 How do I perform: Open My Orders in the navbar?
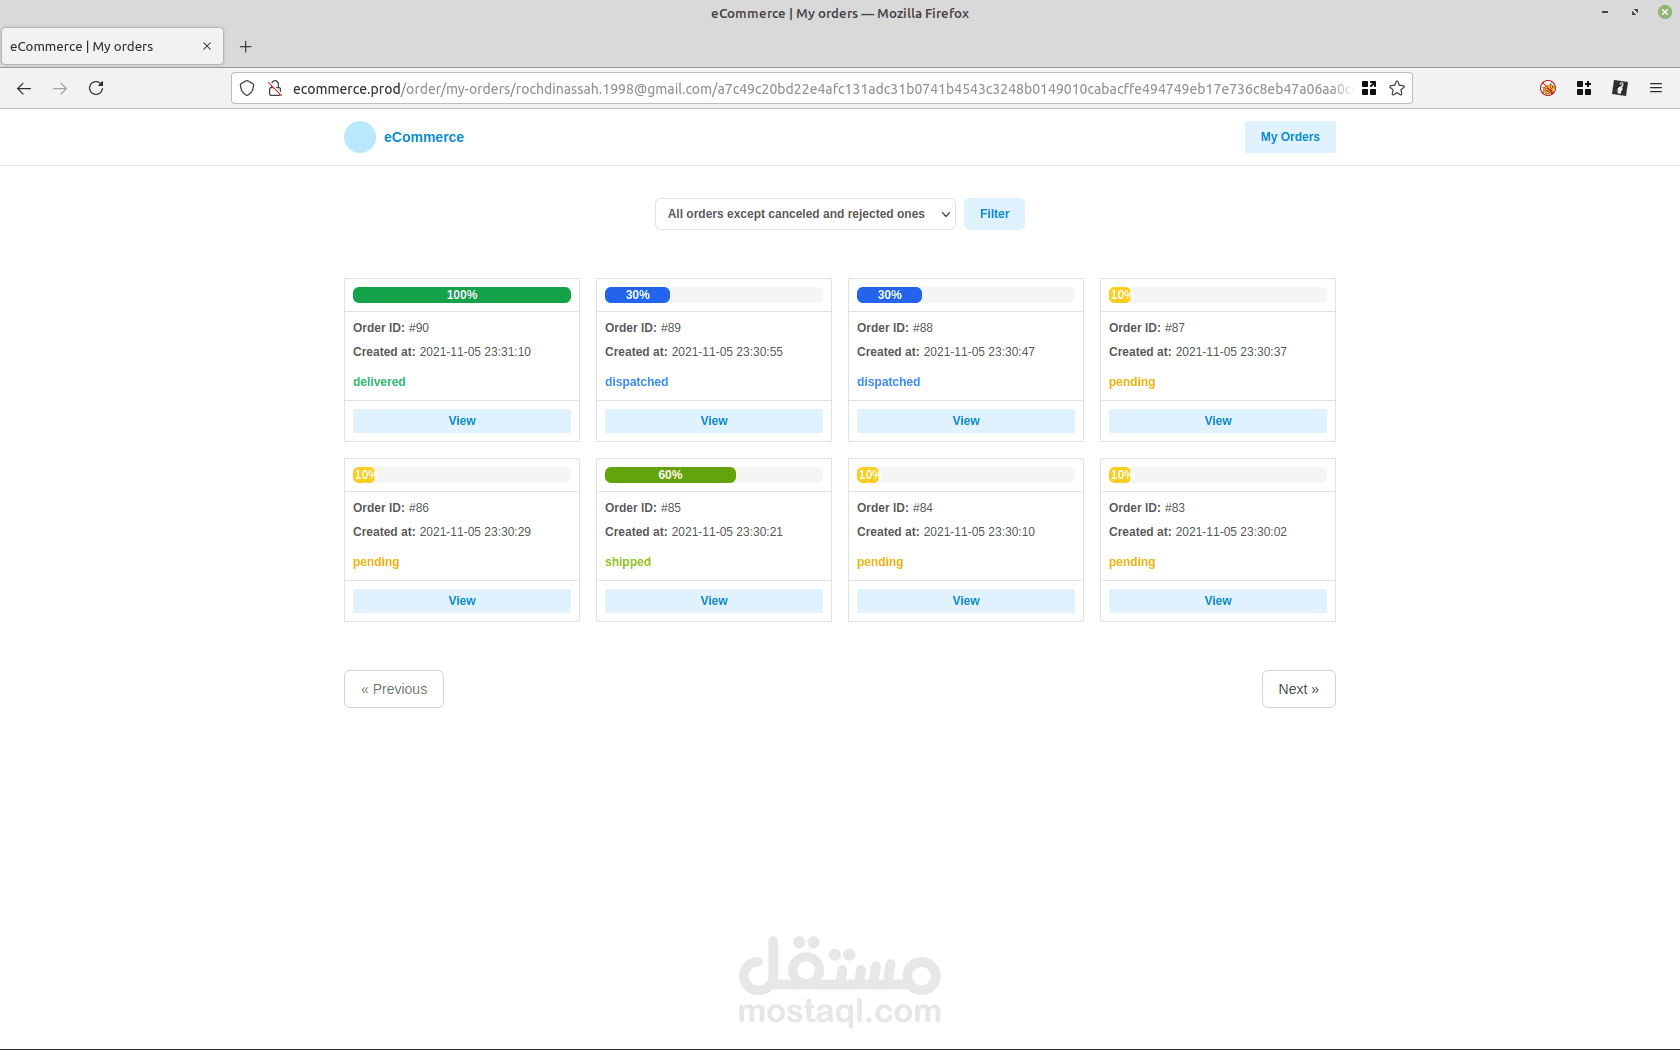pyautogui.click(x=1290, y=137)
